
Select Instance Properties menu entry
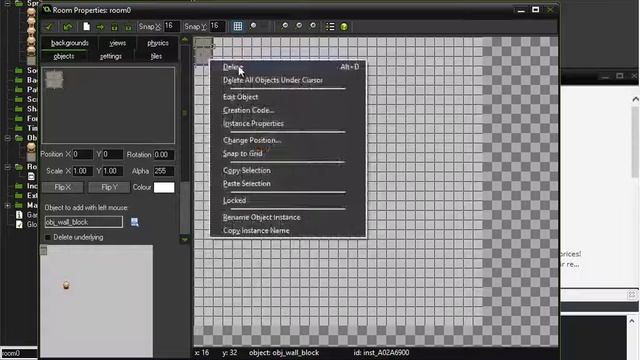[x=288, y=124]
